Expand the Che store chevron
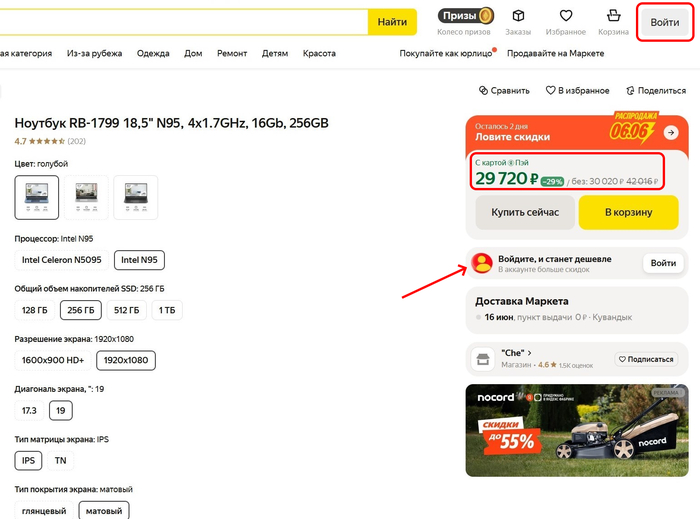Screen dimensions: 700x519 [x=530, y=352]
